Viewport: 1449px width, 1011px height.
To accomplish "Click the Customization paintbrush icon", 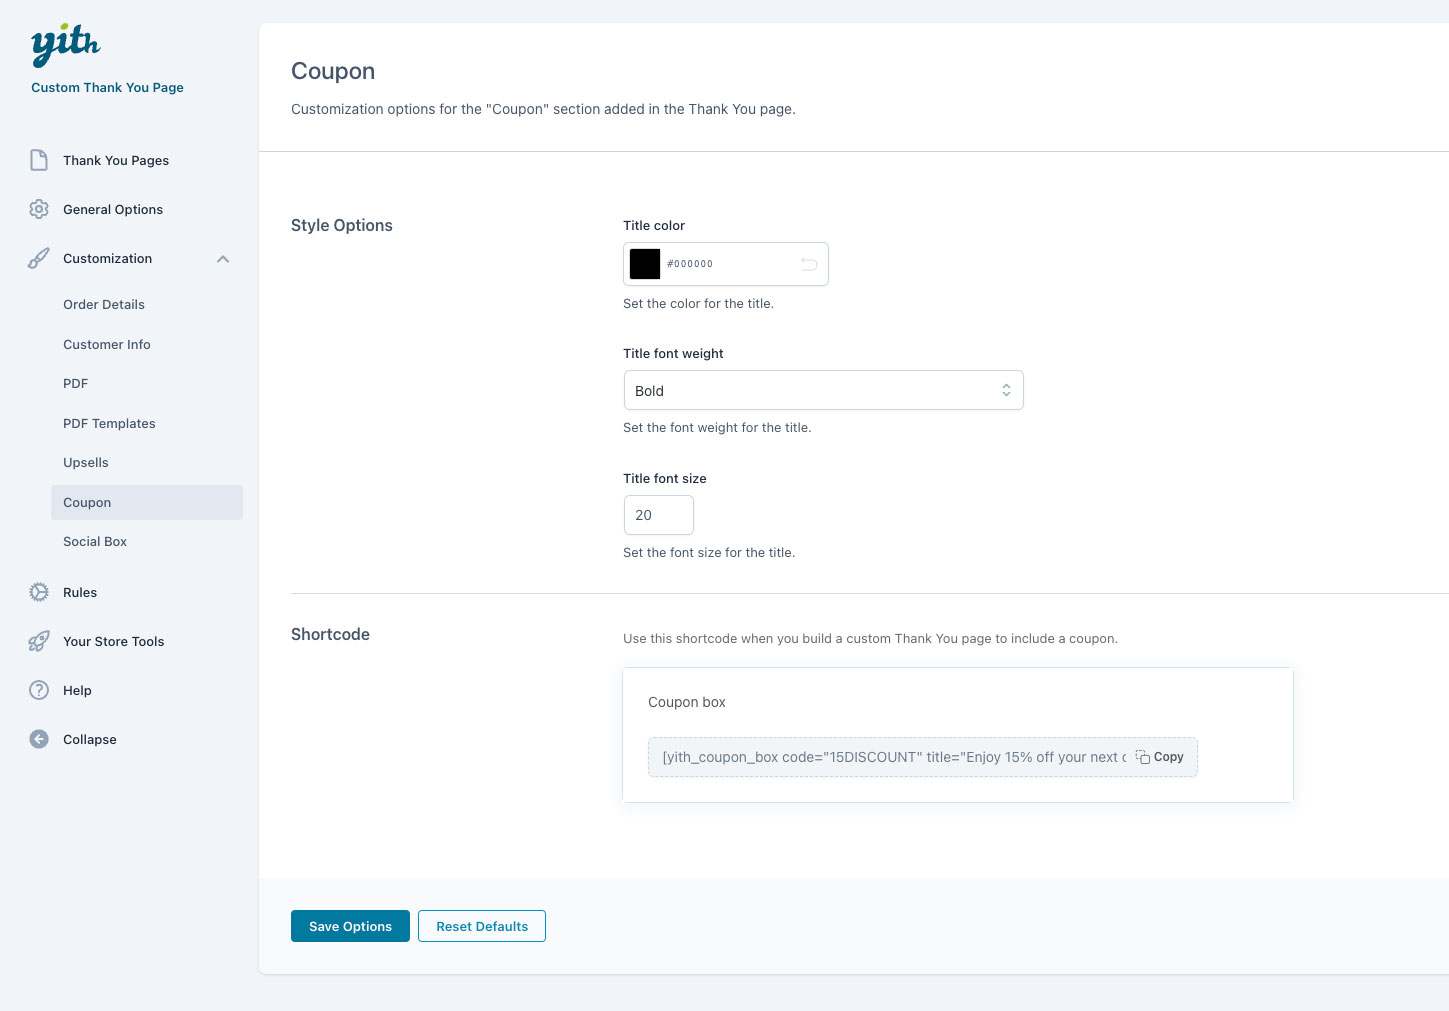I will [39, 258].
